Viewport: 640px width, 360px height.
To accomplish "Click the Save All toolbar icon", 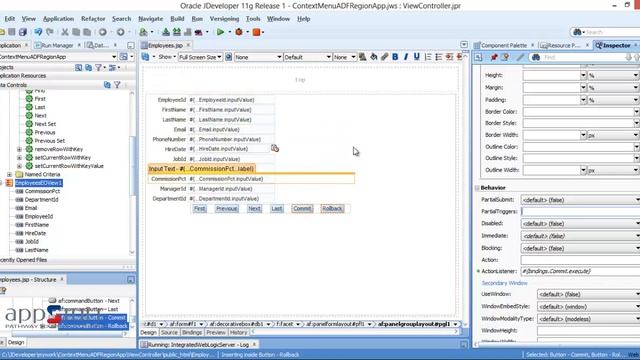I will tap(23, 32).
